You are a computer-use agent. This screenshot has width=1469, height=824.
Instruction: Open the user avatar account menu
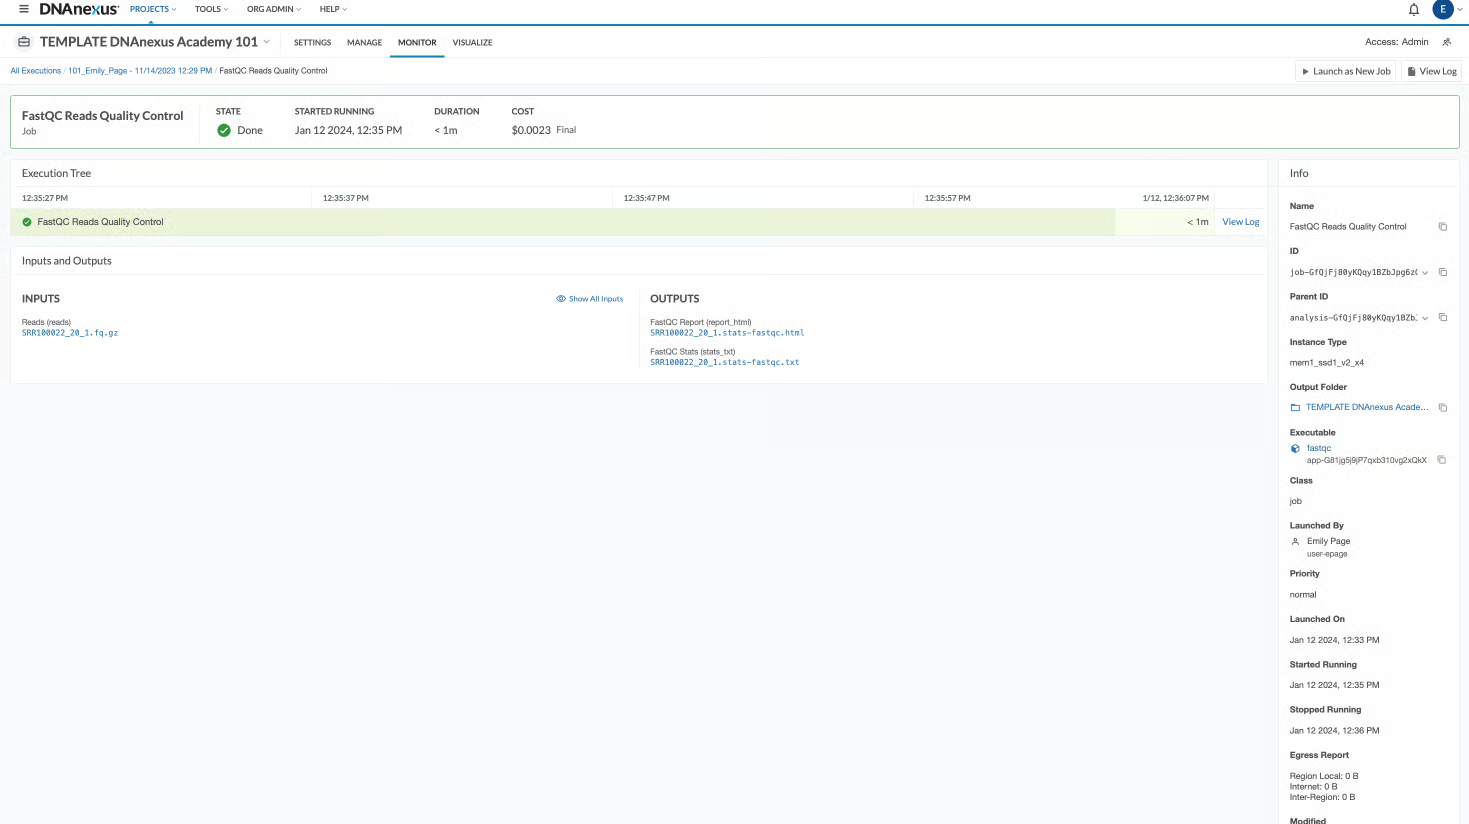[x=1443, y=10]
